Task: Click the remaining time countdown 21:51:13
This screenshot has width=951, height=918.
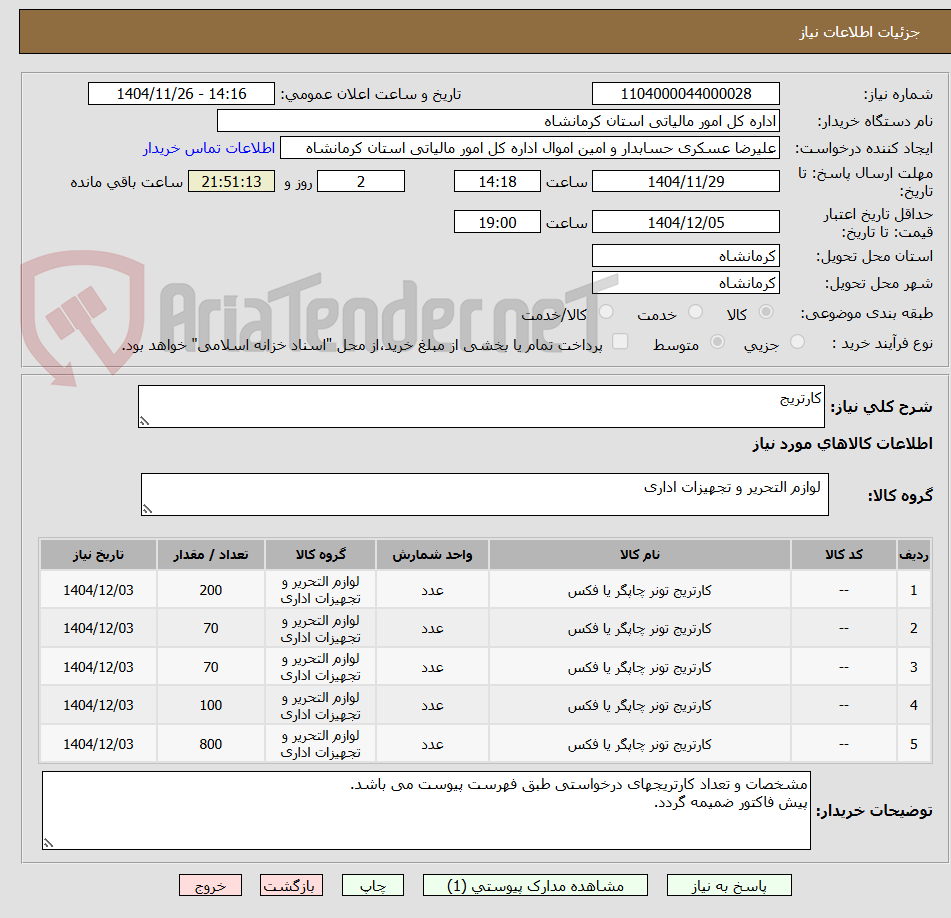Action: coord(231,181)
